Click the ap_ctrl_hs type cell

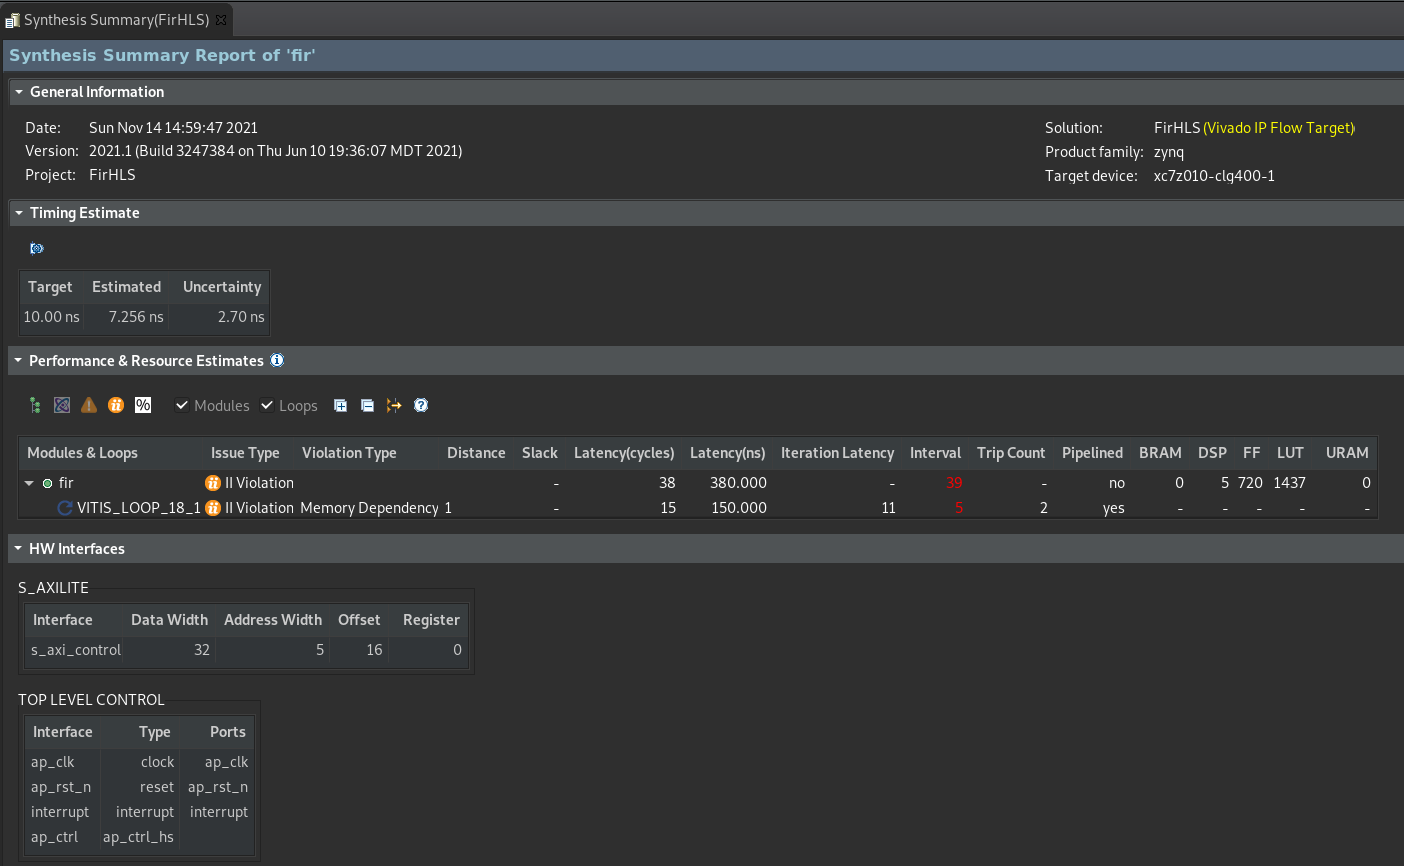pyautogui.click(x=138, y=837)
